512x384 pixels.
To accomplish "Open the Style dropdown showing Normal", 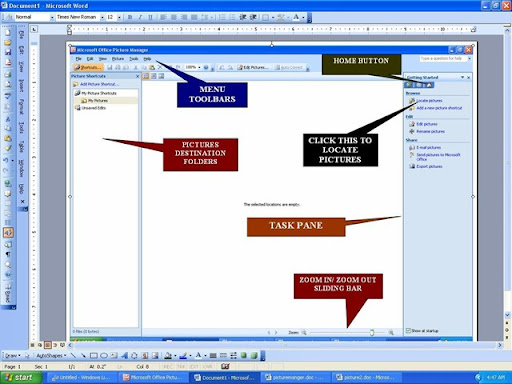I will pyautogui.click(x=52, y=17).
